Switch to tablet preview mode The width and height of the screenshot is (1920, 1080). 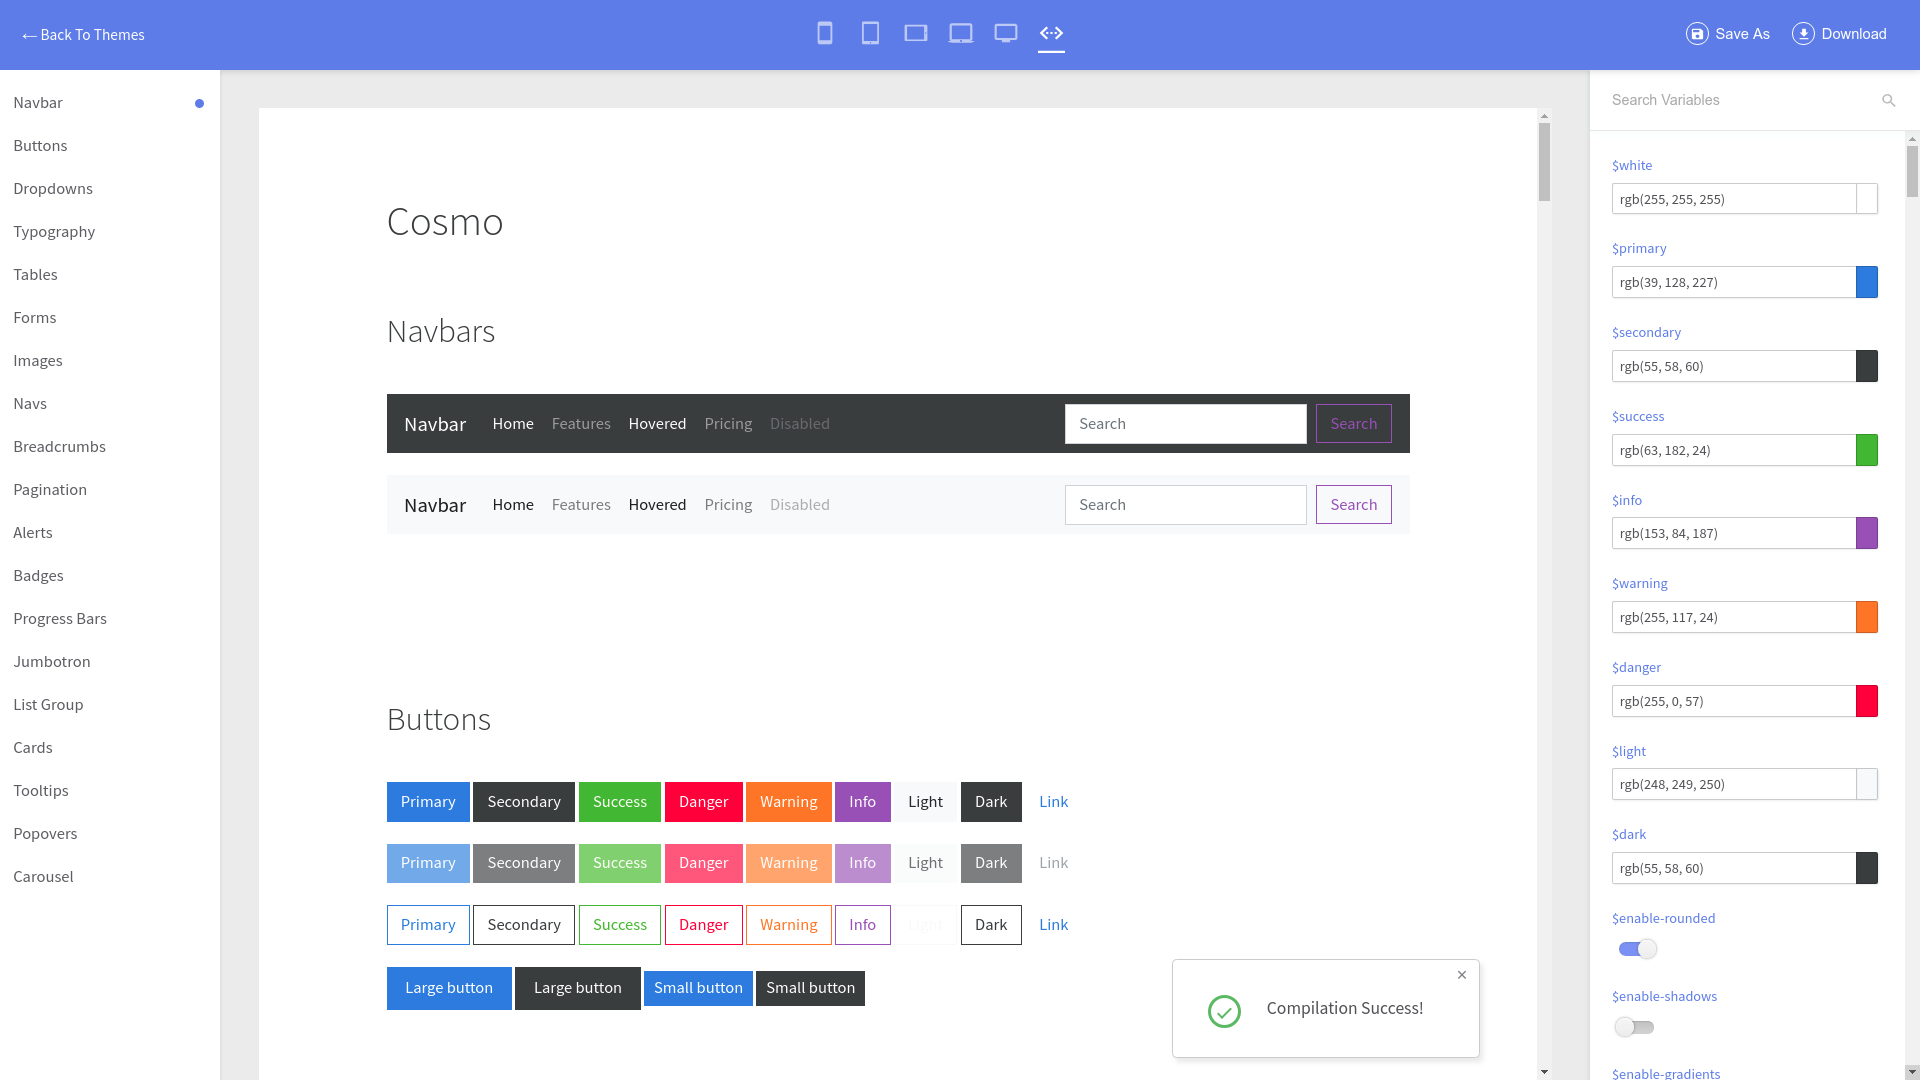pos(870,33)
